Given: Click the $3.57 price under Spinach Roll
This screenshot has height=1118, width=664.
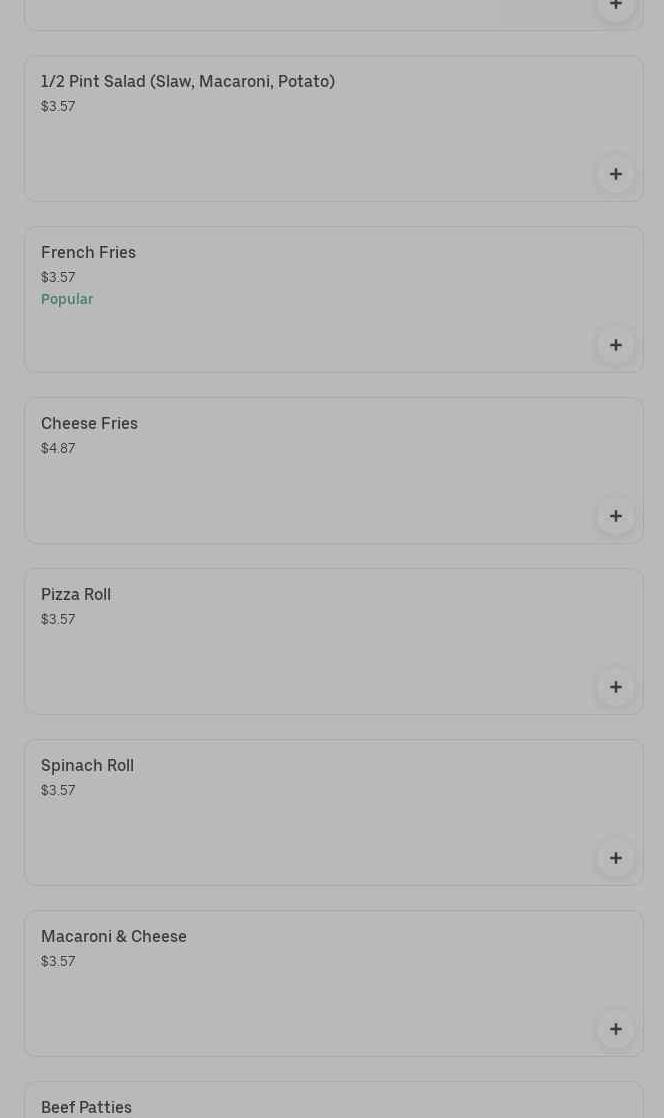Looking at the screenshot, I should [58, 790].
